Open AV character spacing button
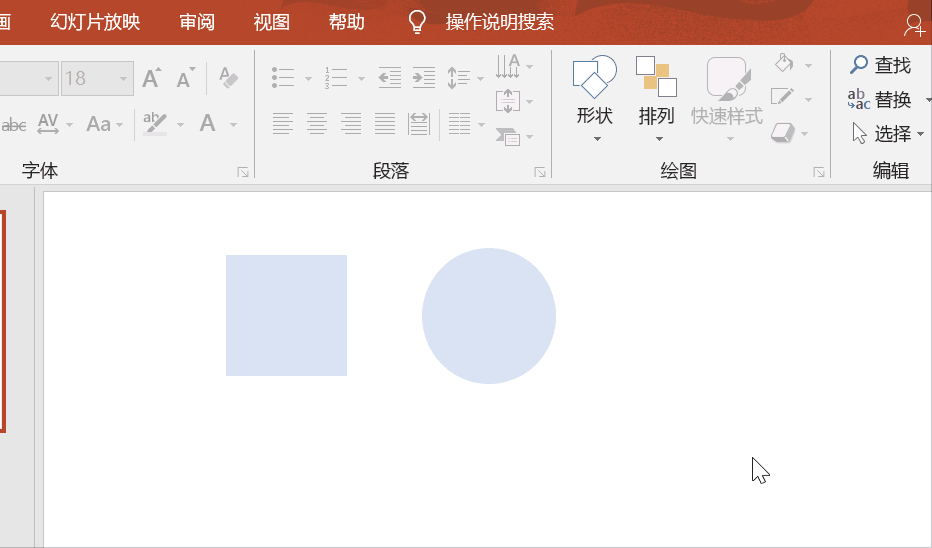Viewport: 932px width, 548px height. [48, 124]
